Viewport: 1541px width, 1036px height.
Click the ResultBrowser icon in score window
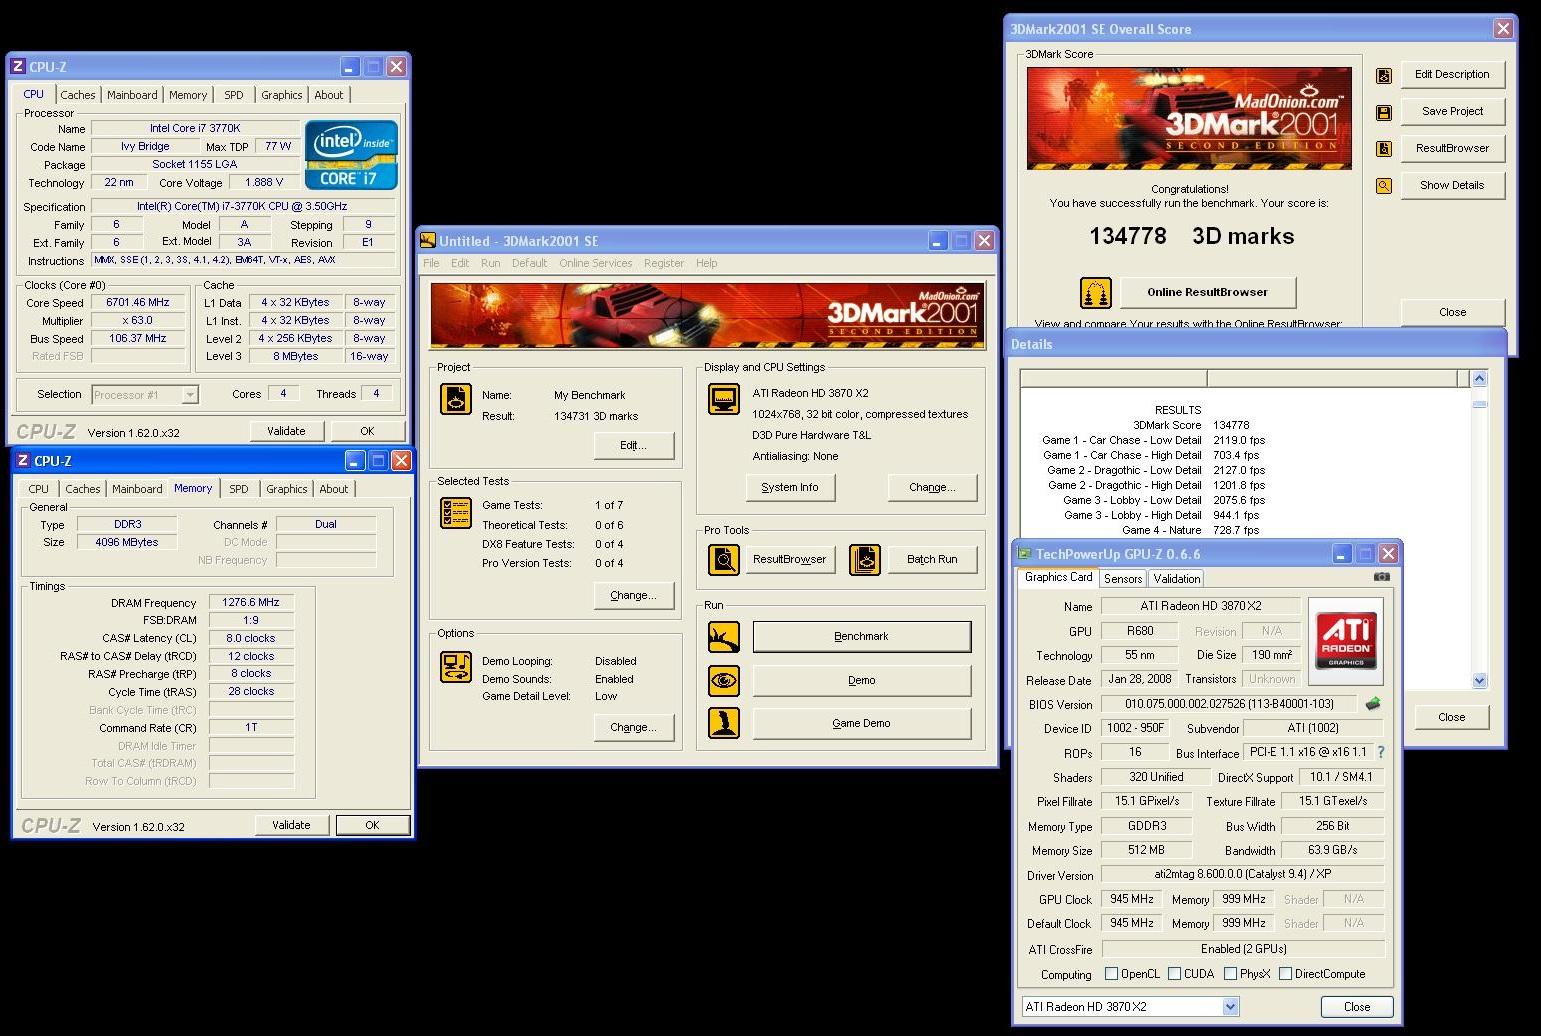pos(1384,149)
